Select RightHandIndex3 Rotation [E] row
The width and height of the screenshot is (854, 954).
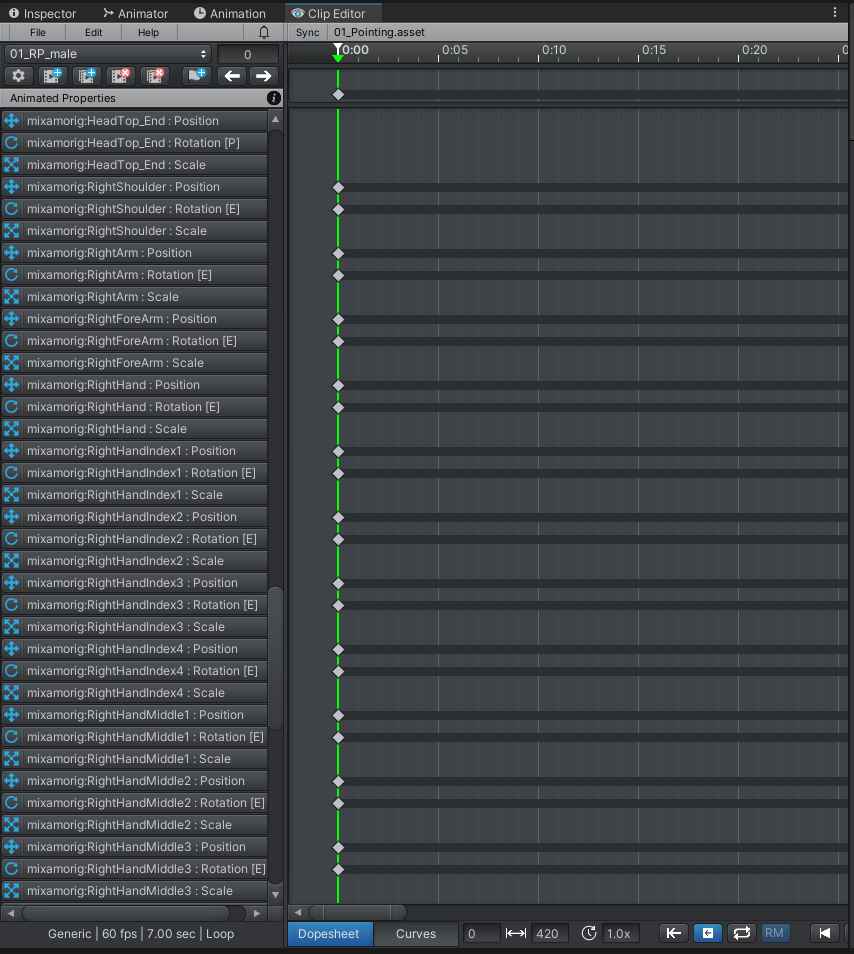pyautogui.click(x=134, y=605)
